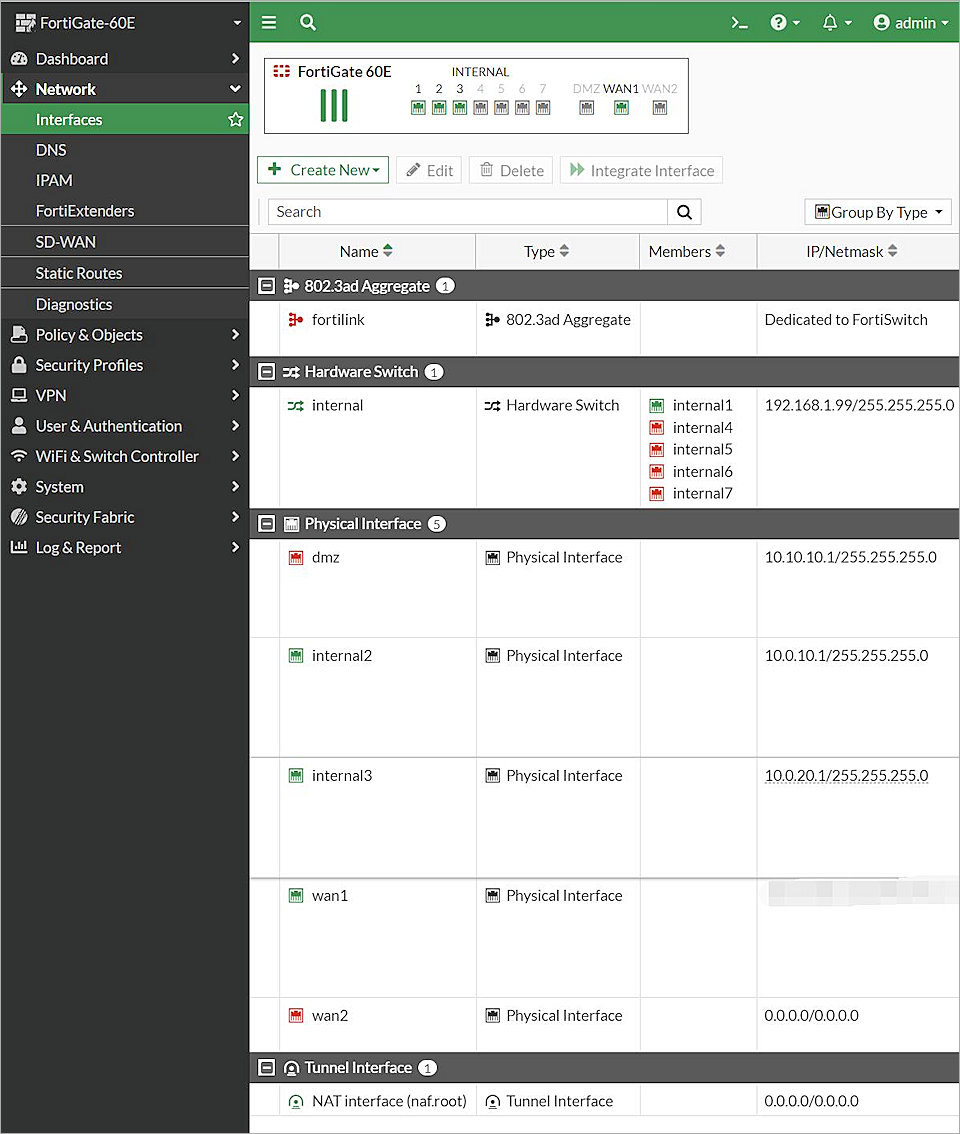Open the notifications bell icon

coord(830,21)
